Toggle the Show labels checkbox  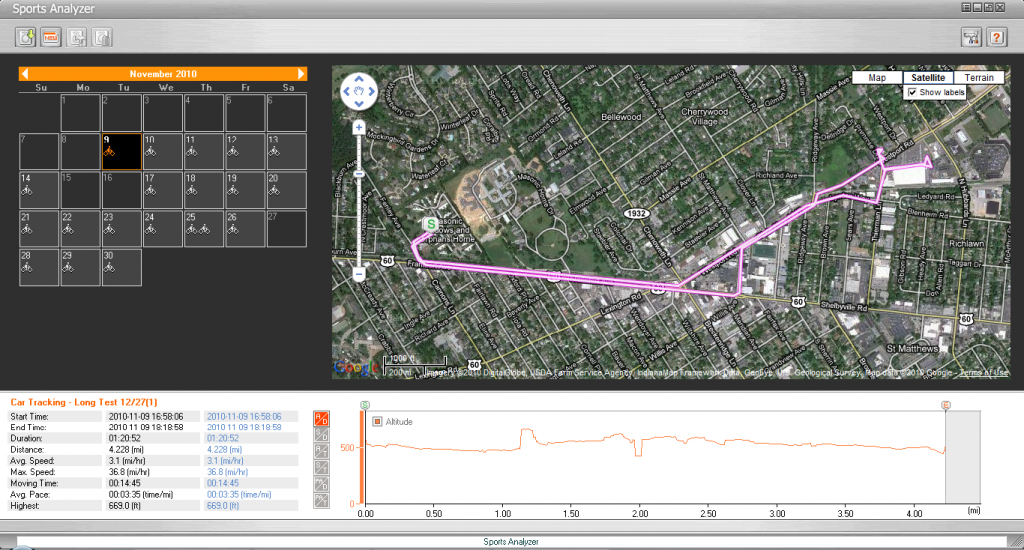[x=912, y=92]
